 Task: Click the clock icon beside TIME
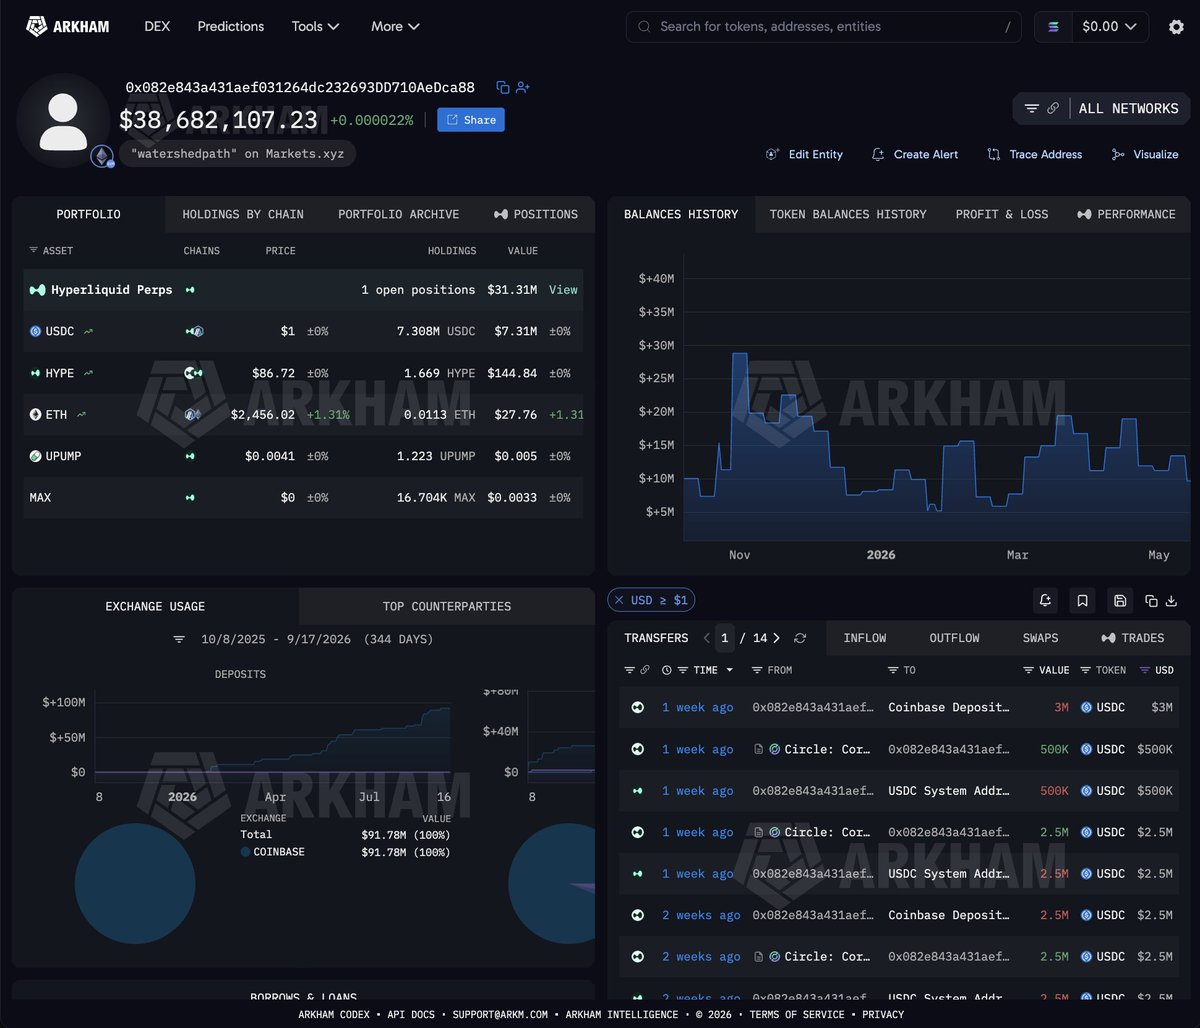(667, 670)
